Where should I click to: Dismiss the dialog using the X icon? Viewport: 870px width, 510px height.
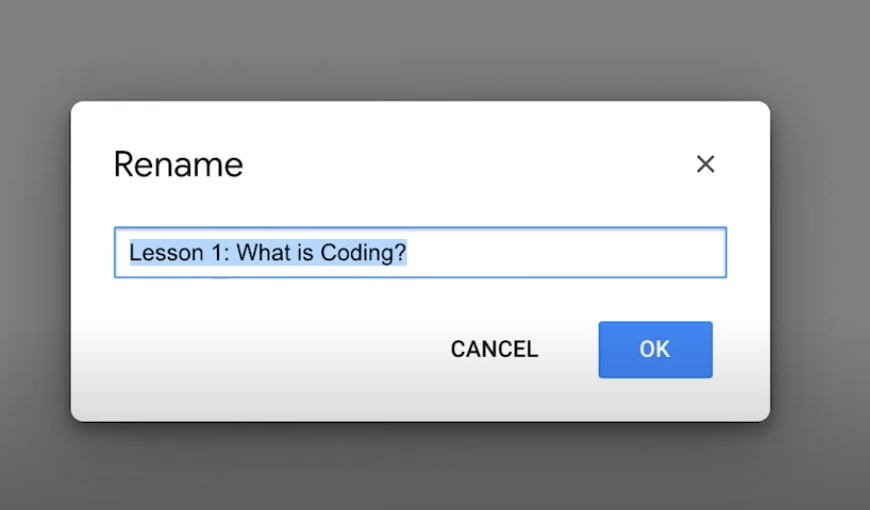pyautogui.click(x=705, y=164)
